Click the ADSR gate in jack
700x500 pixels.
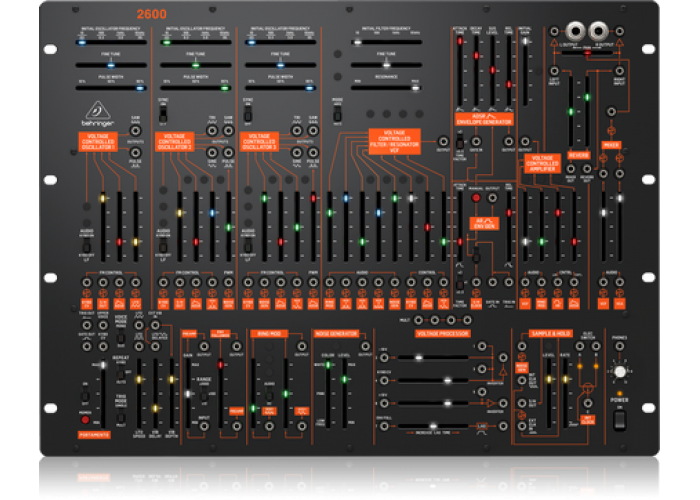[476, 142]
